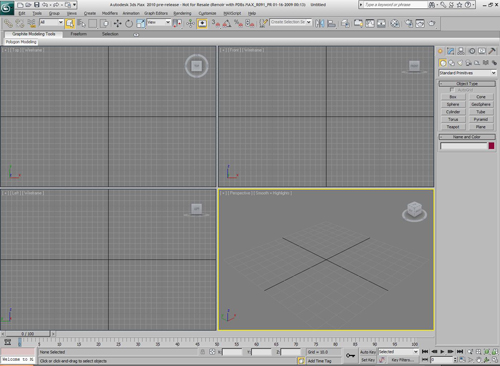Screen dimensions: 500x366
Task: Open the Modify panel tab icon
Action: click(x=450, y=51)
